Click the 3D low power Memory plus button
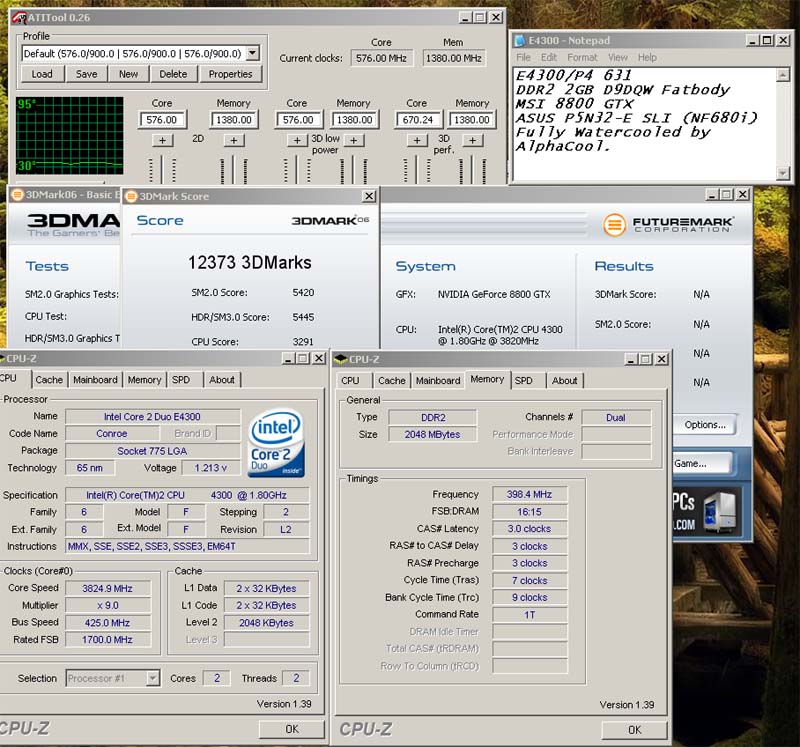Image resolution: width=800 pixels, height=747 pixels. coord(354,140)
